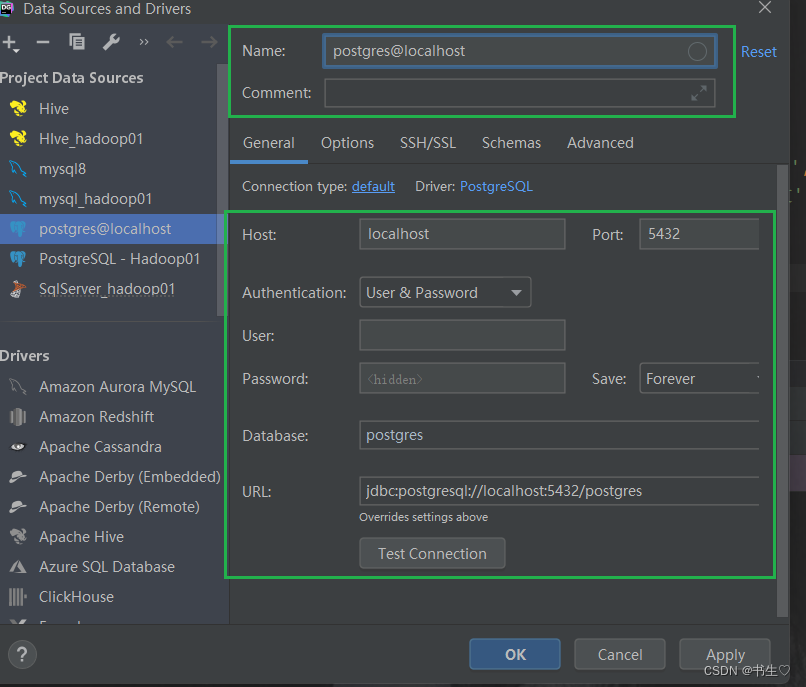This screenshot has width=806, height=687.
Task: Add a new data source with plus icon
Action: point(10,43)
